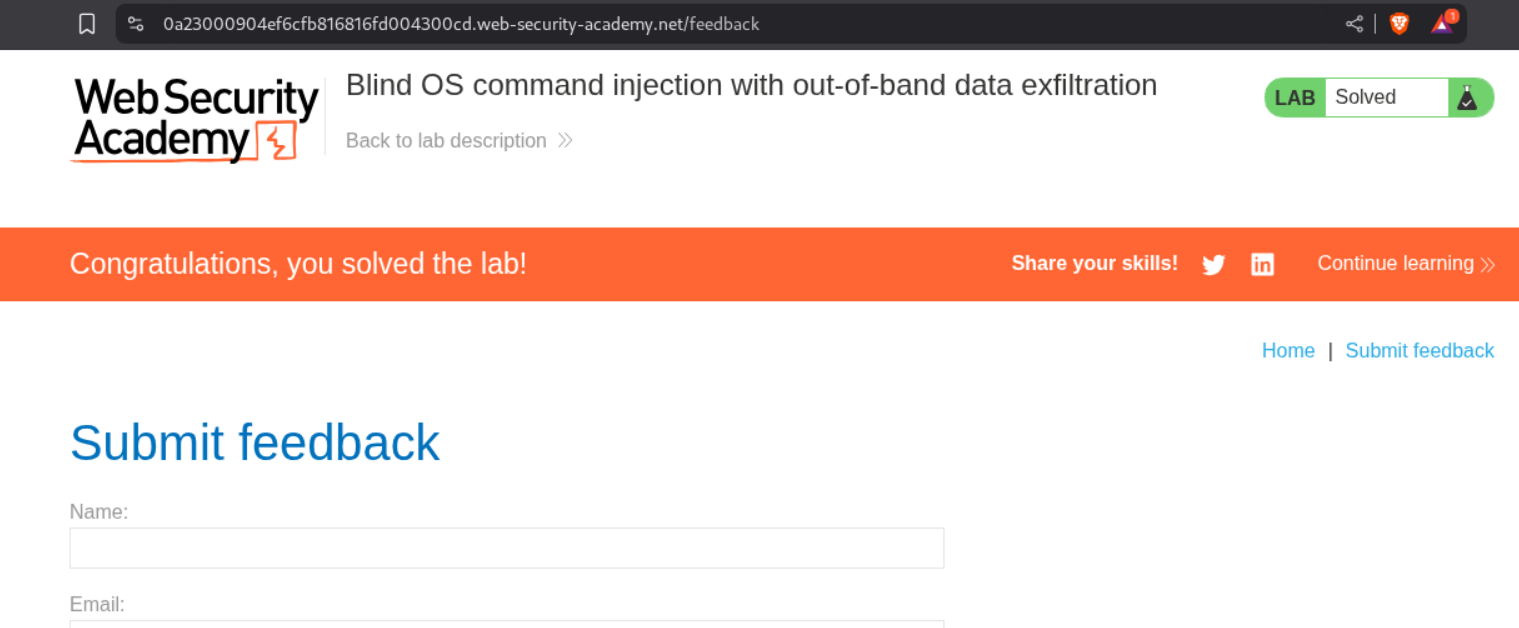
Task: Follow the 'Continue learning' link
Action: point(1395,263)
